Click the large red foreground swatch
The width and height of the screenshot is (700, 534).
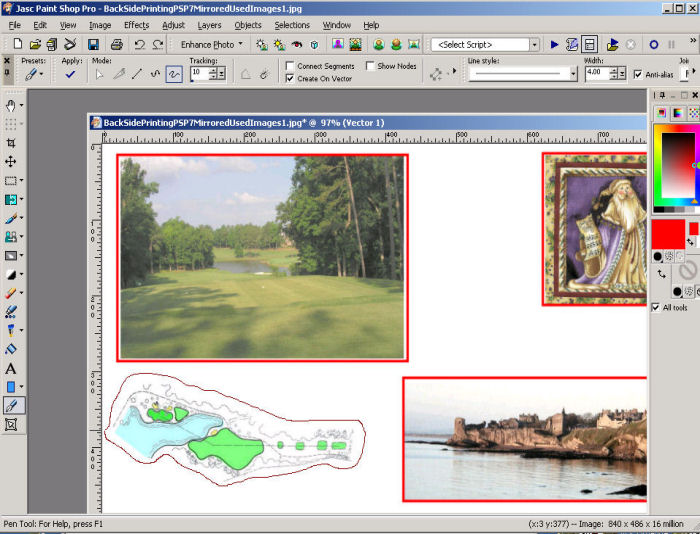(667, 234)
